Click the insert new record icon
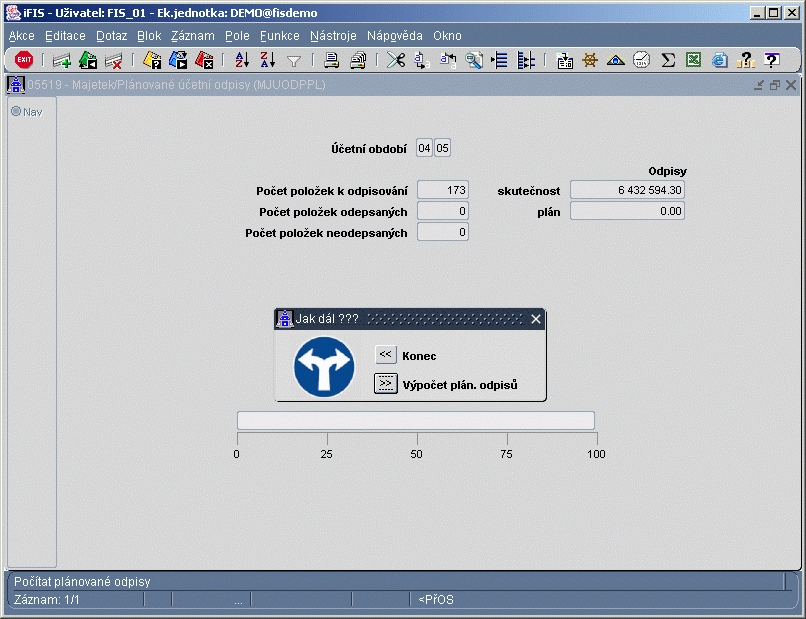This screenshot has width=806, height=619. pos(62,61)
